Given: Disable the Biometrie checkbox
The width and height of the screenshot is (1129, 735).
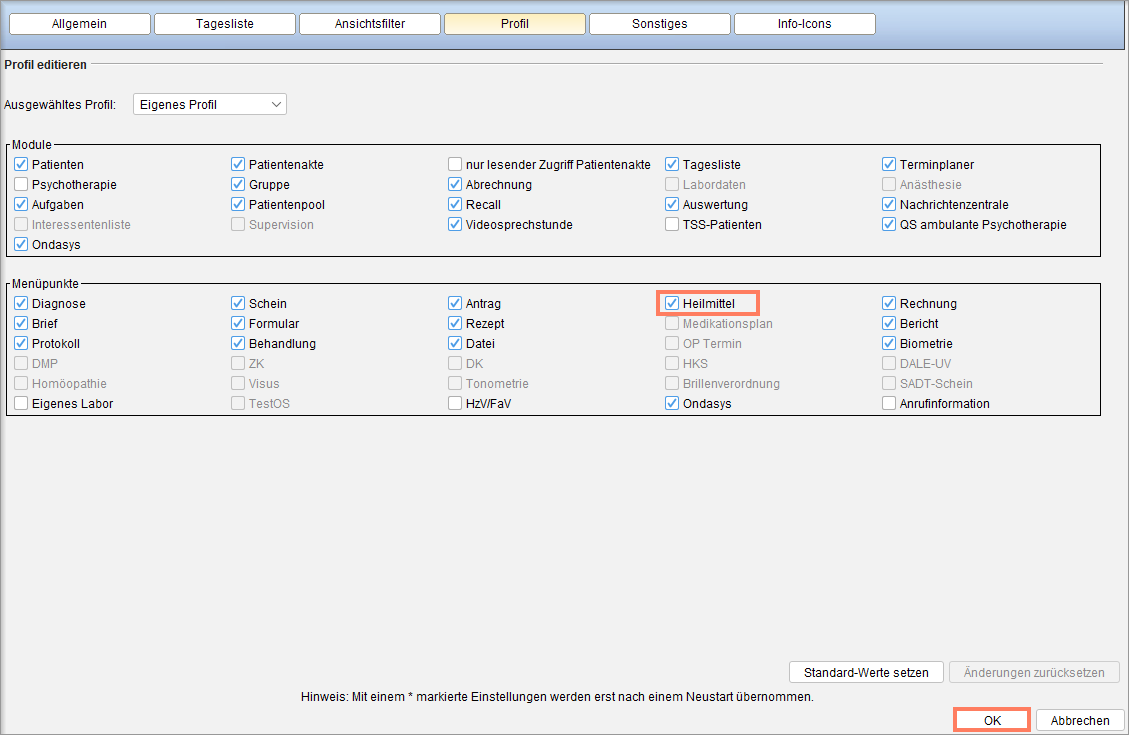Looking at the screenshot, I should click(x=889, y=343).
